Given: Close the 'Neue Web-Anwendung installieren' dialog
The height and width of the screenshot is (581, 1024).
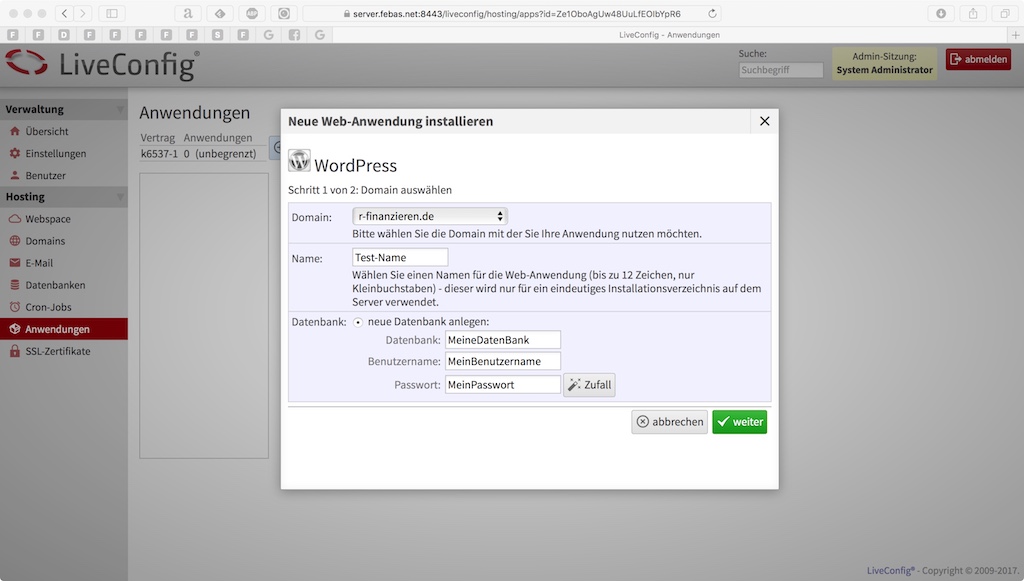Looking at the screenshot, I should coord(765,121).
